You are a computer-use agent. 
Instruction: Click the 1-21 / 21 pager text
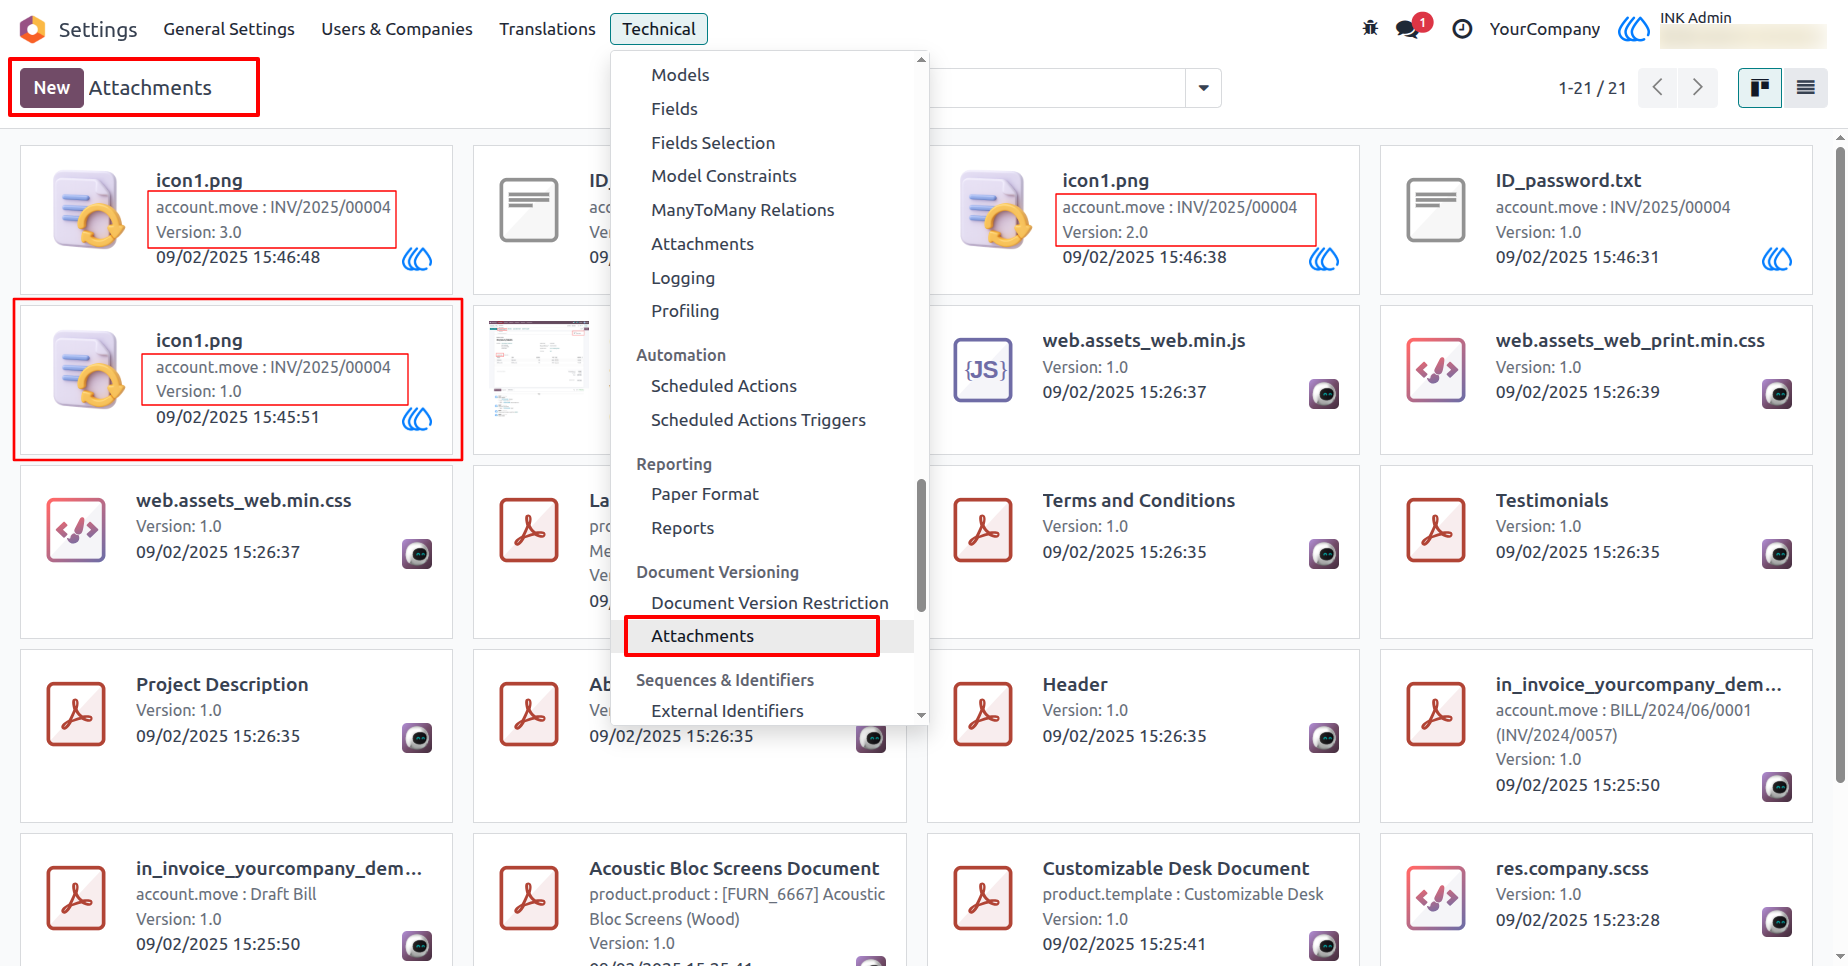pyautogui.click(x=1592, y=88)
